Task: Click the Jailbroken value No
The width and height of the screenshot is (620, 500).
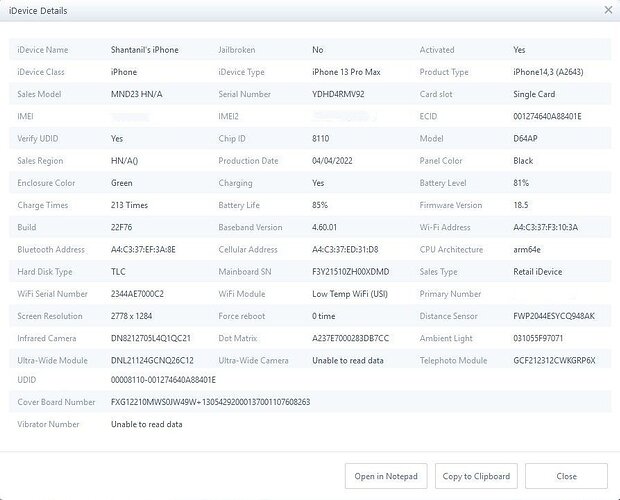Action: 318,50
